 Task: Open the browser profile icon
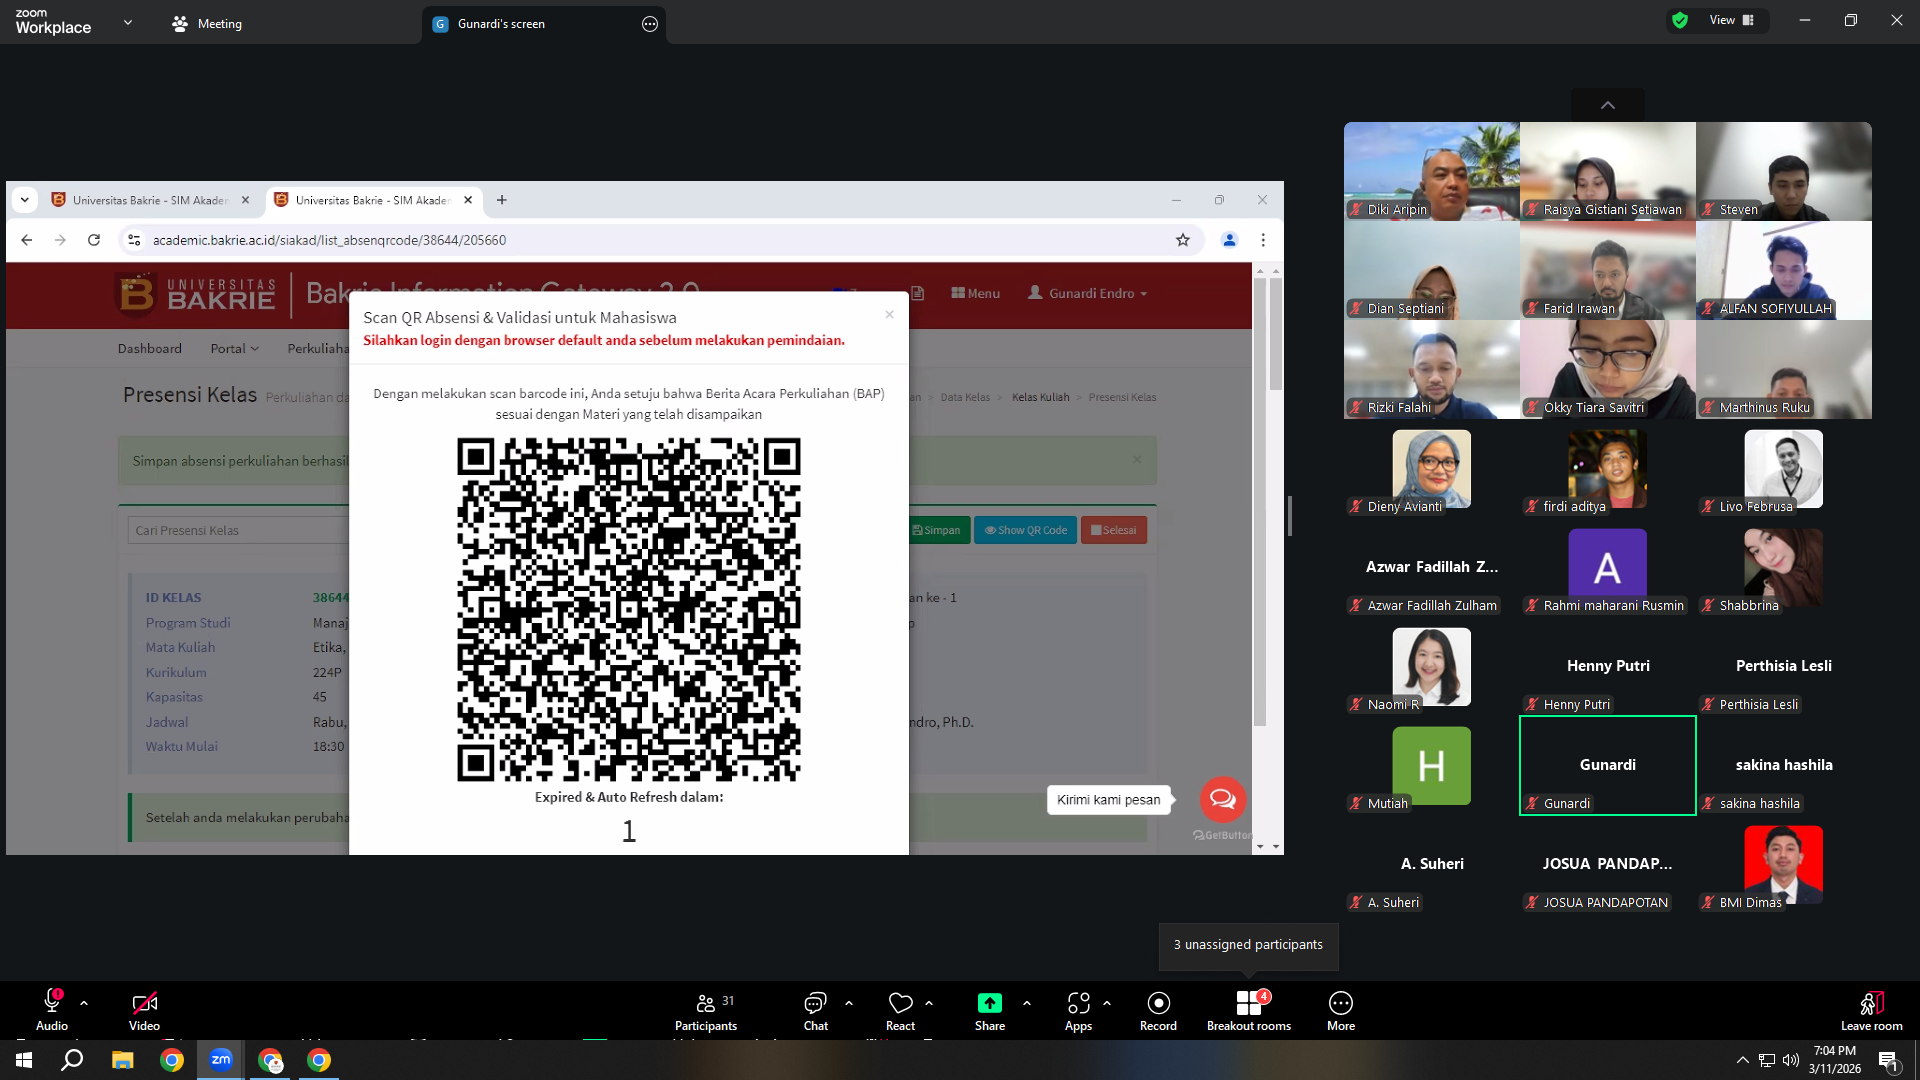pos(1229,240)
